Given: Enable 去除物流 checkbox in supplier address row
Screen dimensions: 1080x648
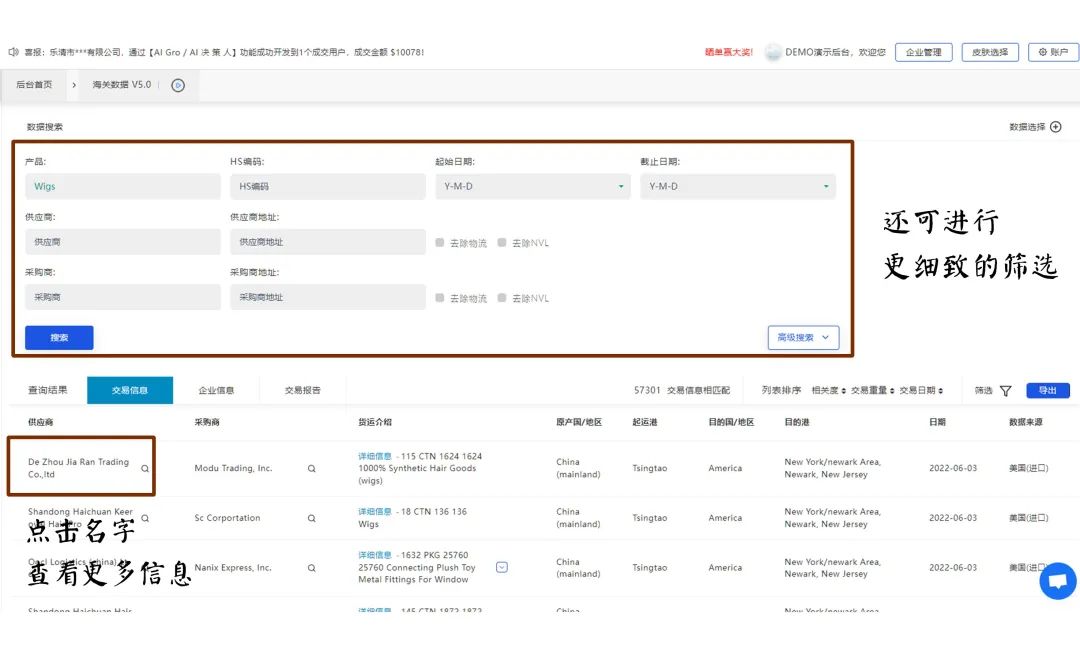Looking at the screenshot, I should pyautogui.click(x=440, y=243).
